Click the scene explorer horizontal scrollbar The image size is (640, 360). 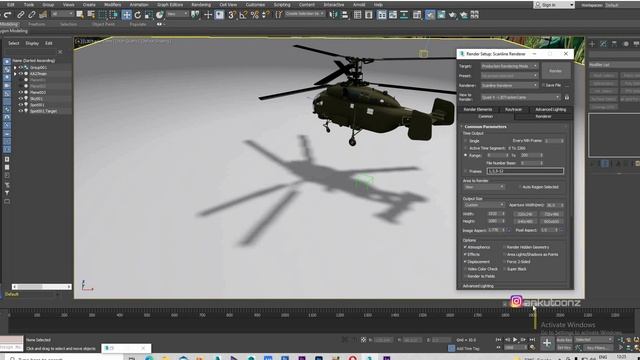pyautogui.click(x=42, y=287)
